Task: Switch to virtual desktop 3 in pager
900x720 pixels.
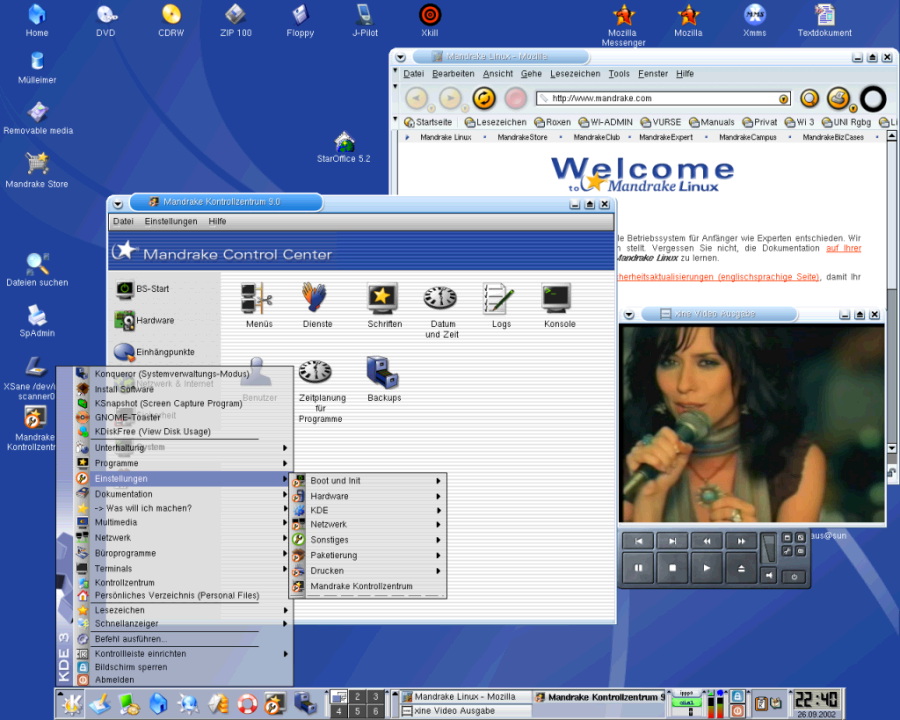Action: point(375,696)
